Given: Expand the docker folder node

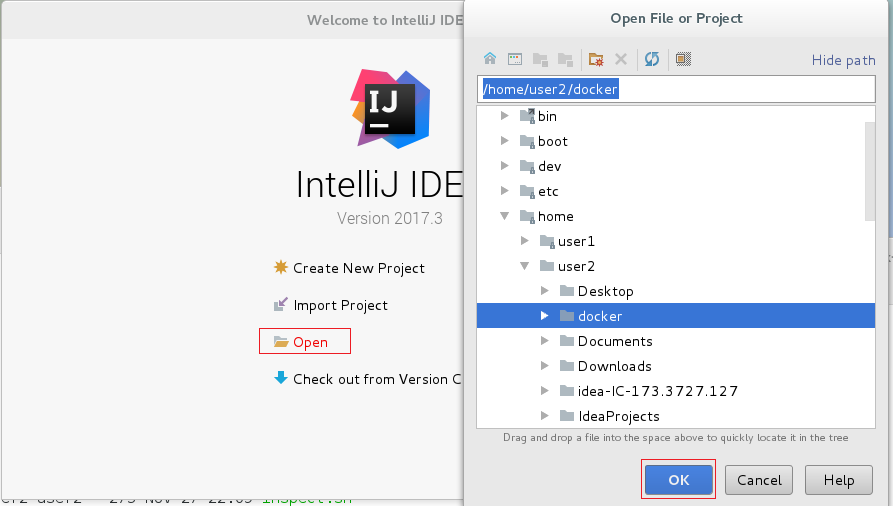Looking at the screenshot, I should click(x=544, y=316).
